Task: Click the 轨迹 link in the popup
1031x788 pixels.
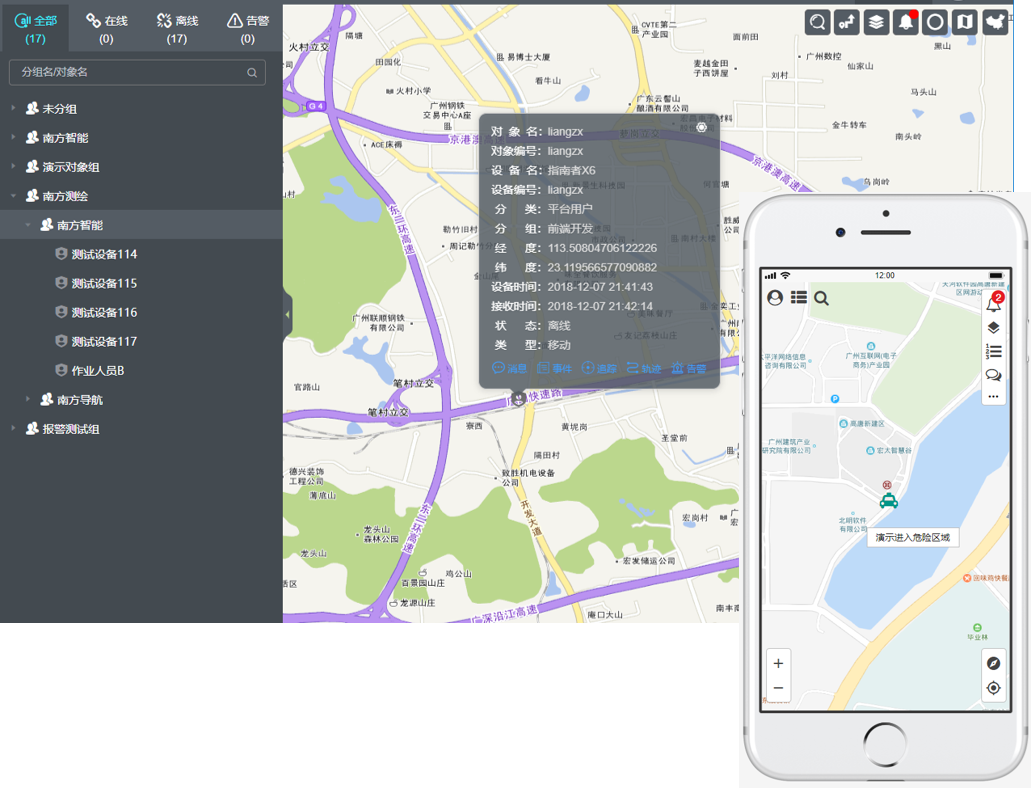Action: [645, 368]
